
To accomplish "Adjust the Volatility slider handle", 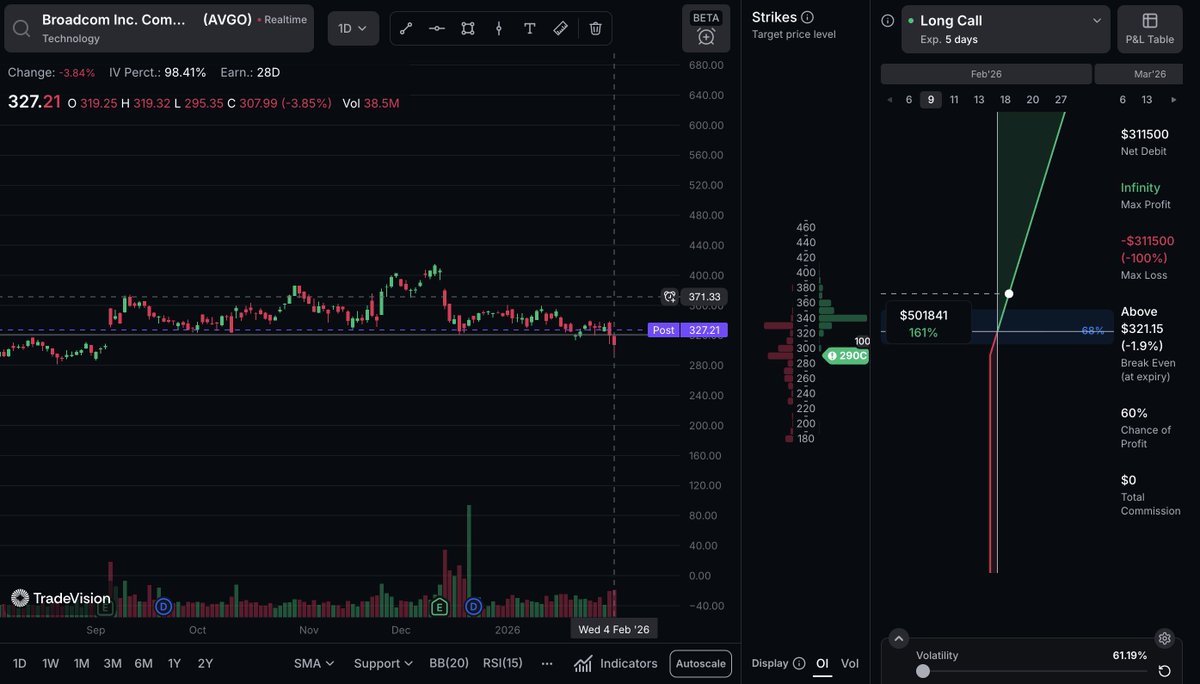I will click(x=923, y=671).
